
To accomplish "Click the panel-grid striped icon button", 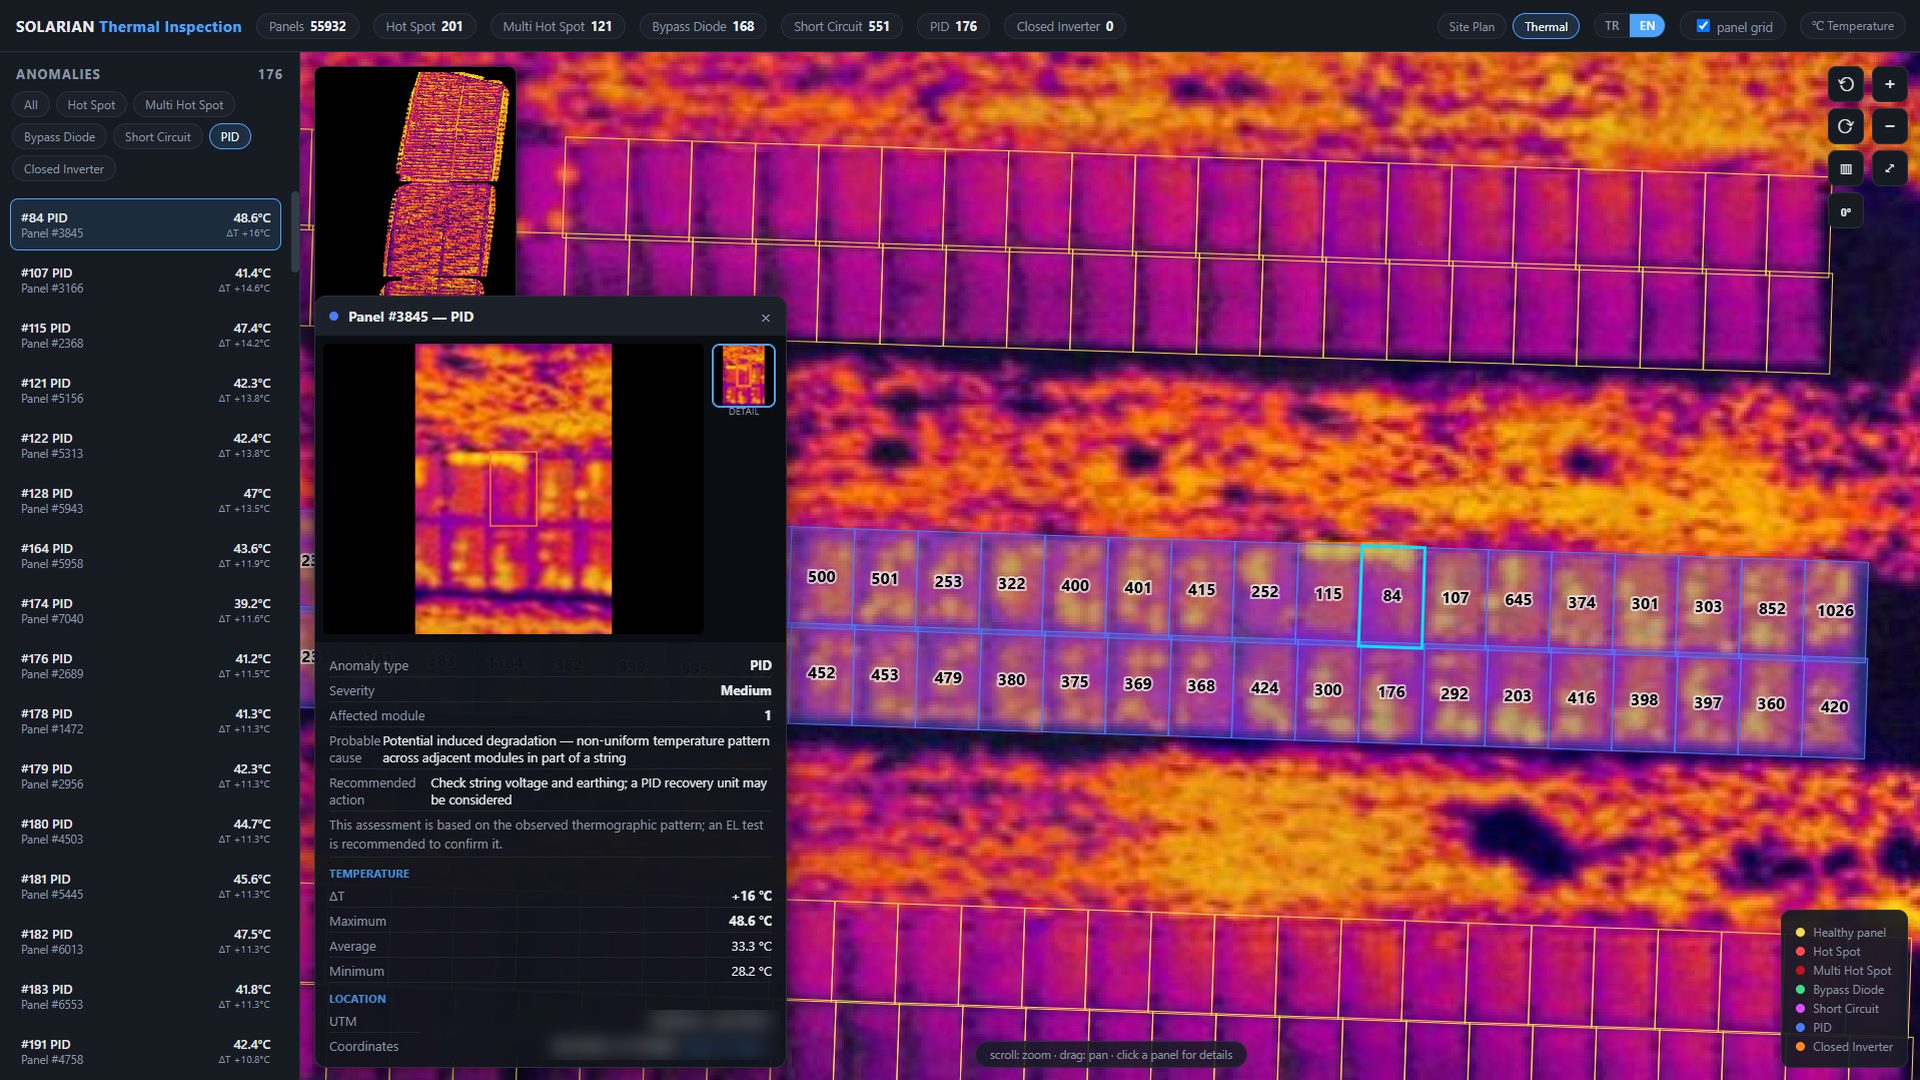I will [x=1846, y=169].
